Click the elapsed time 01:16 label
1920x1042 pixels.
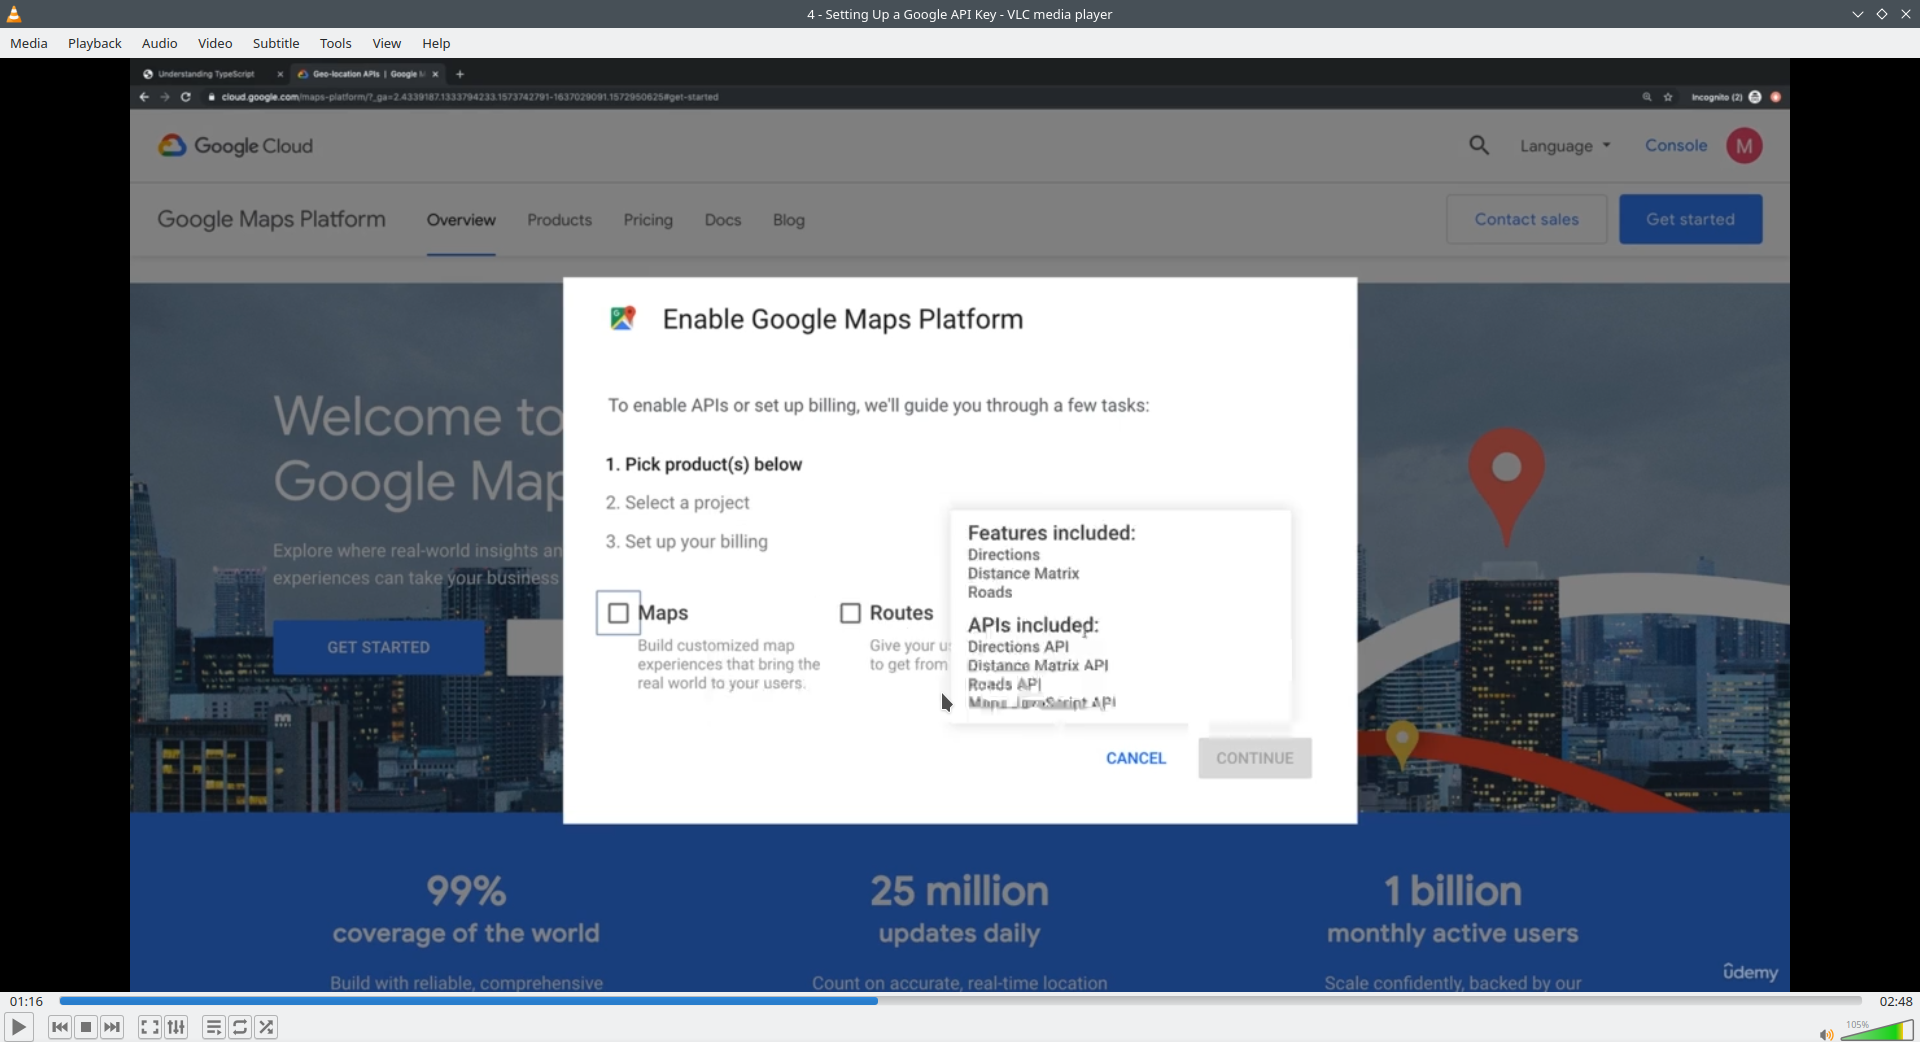[27, 1001]
